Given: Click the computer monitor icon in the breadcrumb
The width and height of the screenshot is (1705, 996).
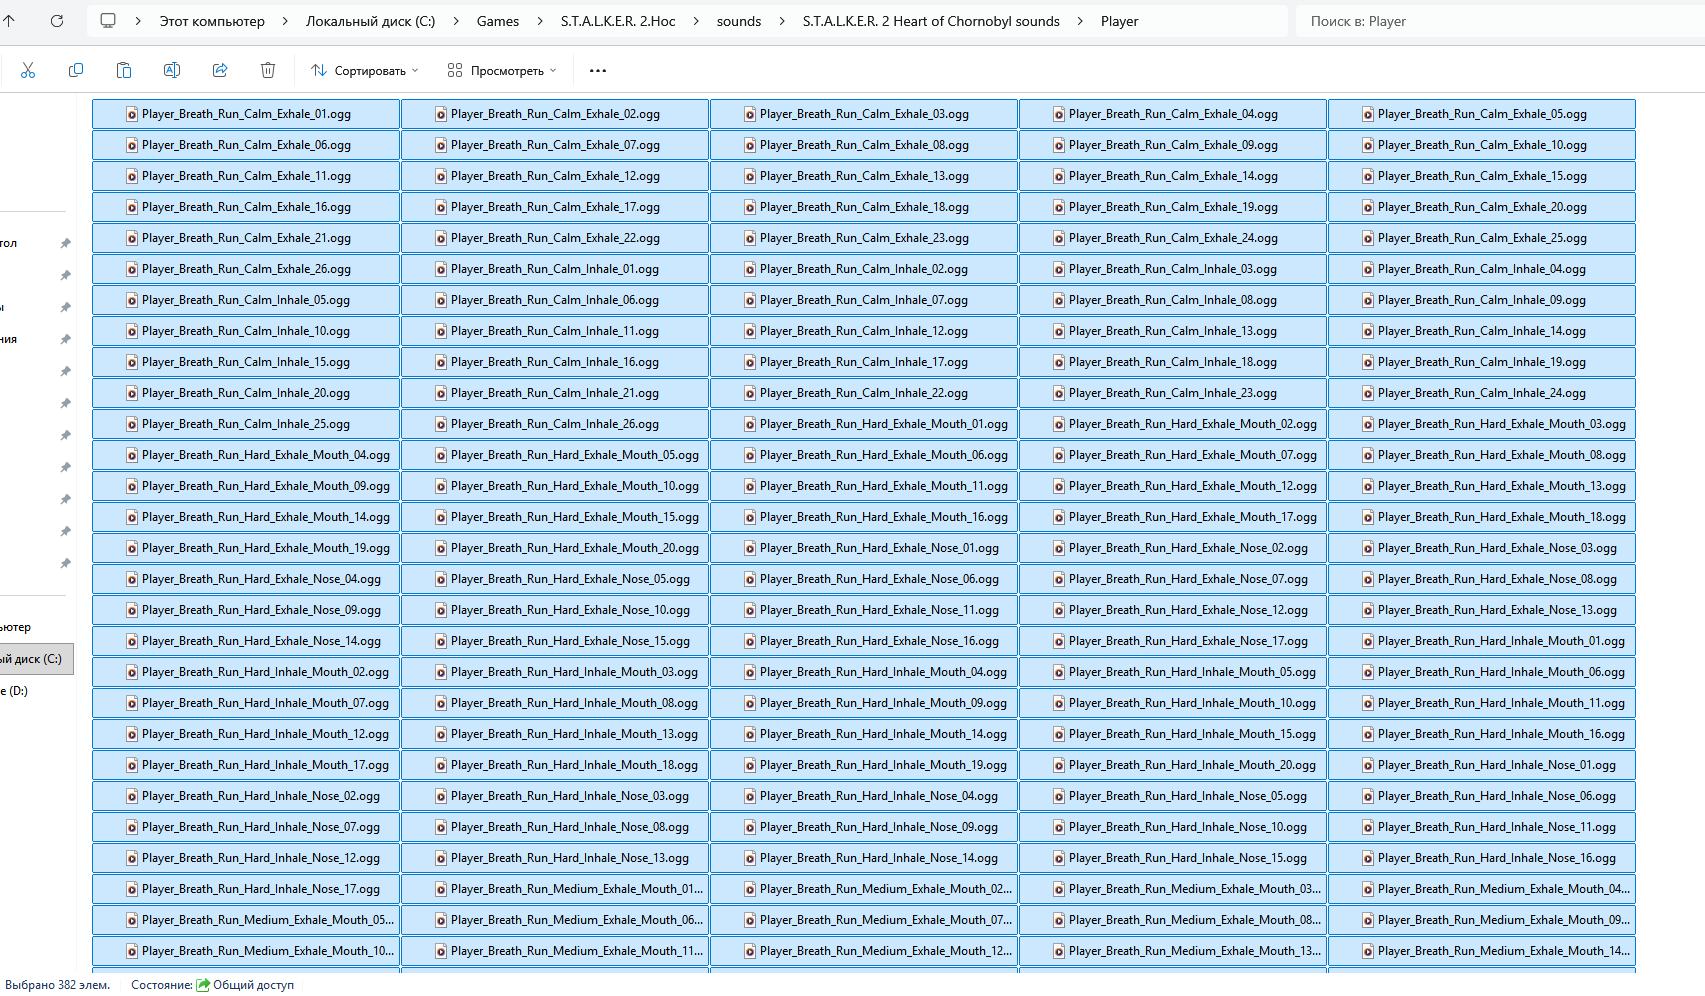Looking at the screenshot, I should coord(108,21).
